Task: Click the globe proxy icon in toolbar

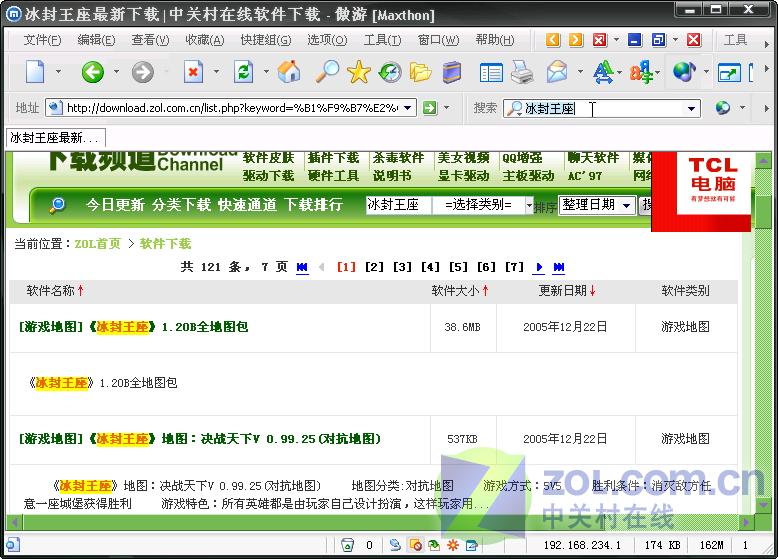Action: (x=684, y=72)
